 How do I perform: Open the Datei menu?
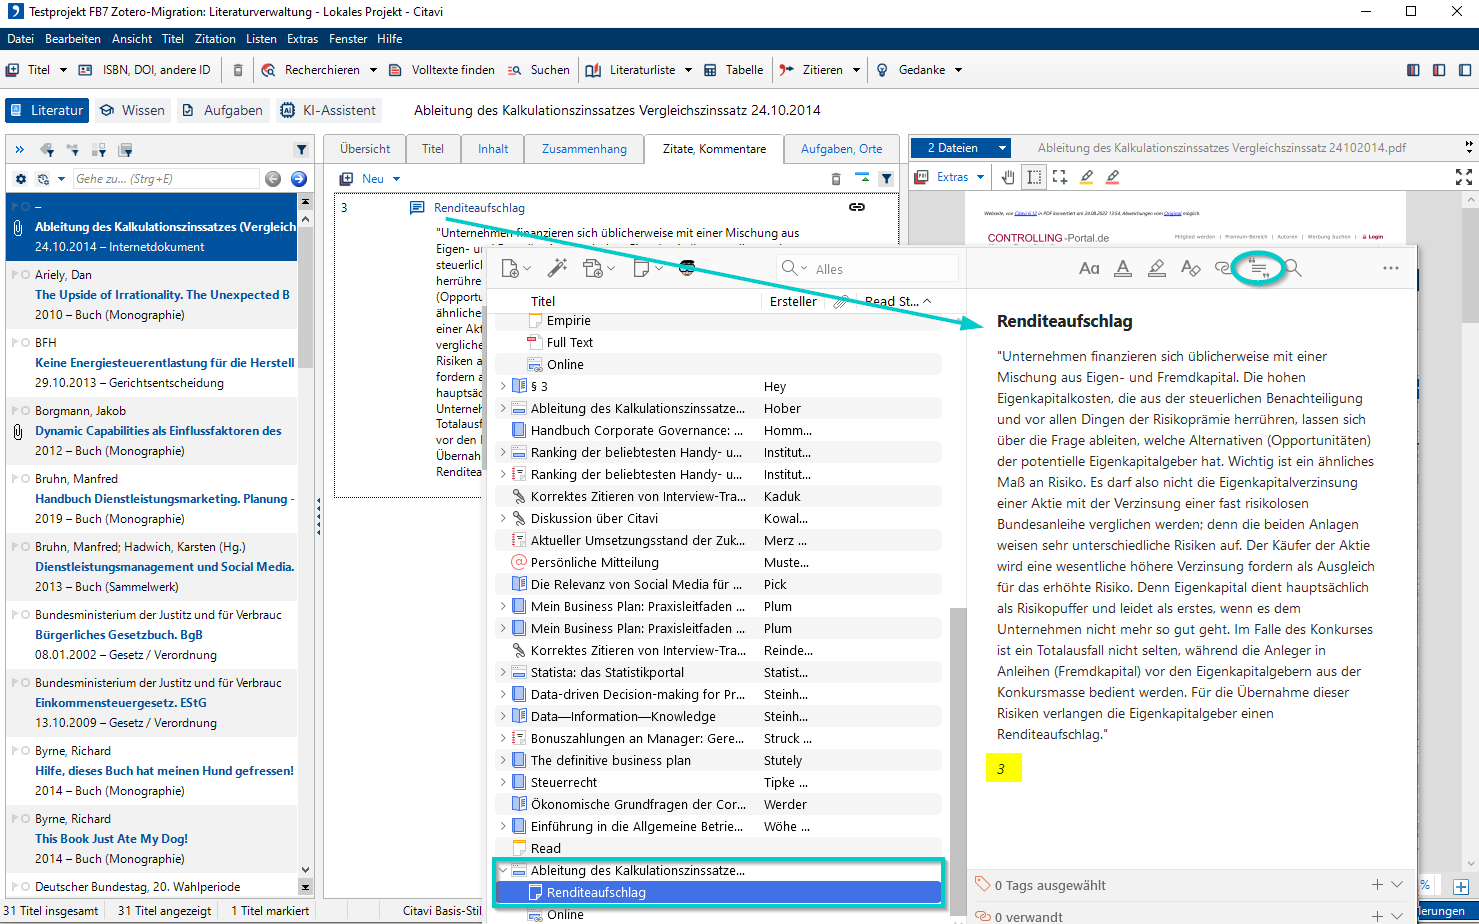(x=20, y=39)
